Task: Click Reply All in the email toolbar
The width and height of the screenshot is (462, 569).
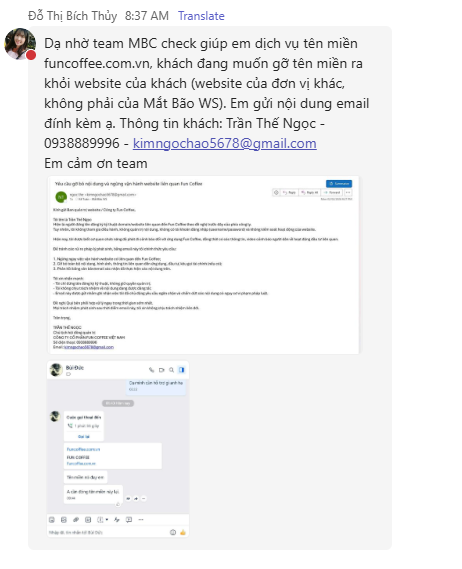Action: coord(310,193)
